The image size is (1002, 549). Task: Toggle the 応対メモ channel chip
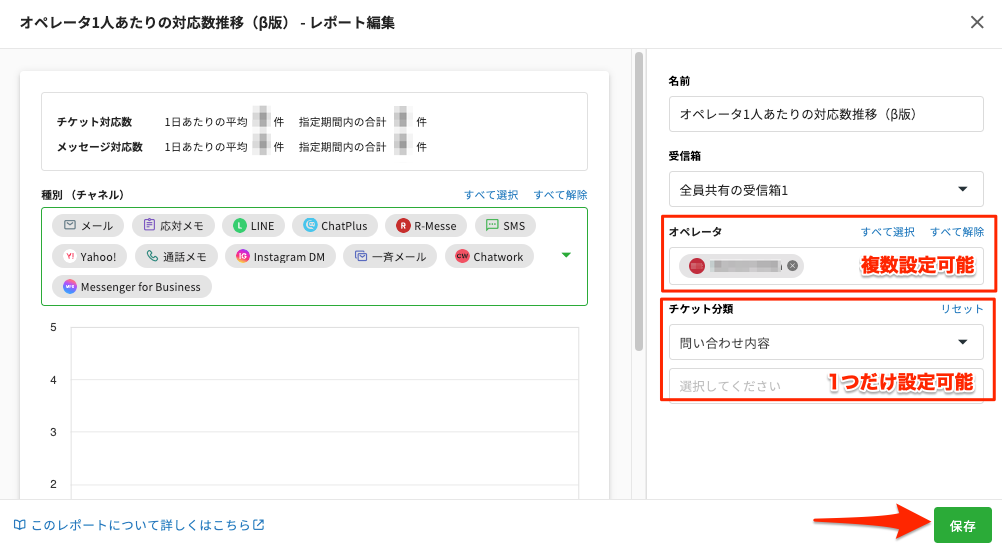(x=173, y=226)
